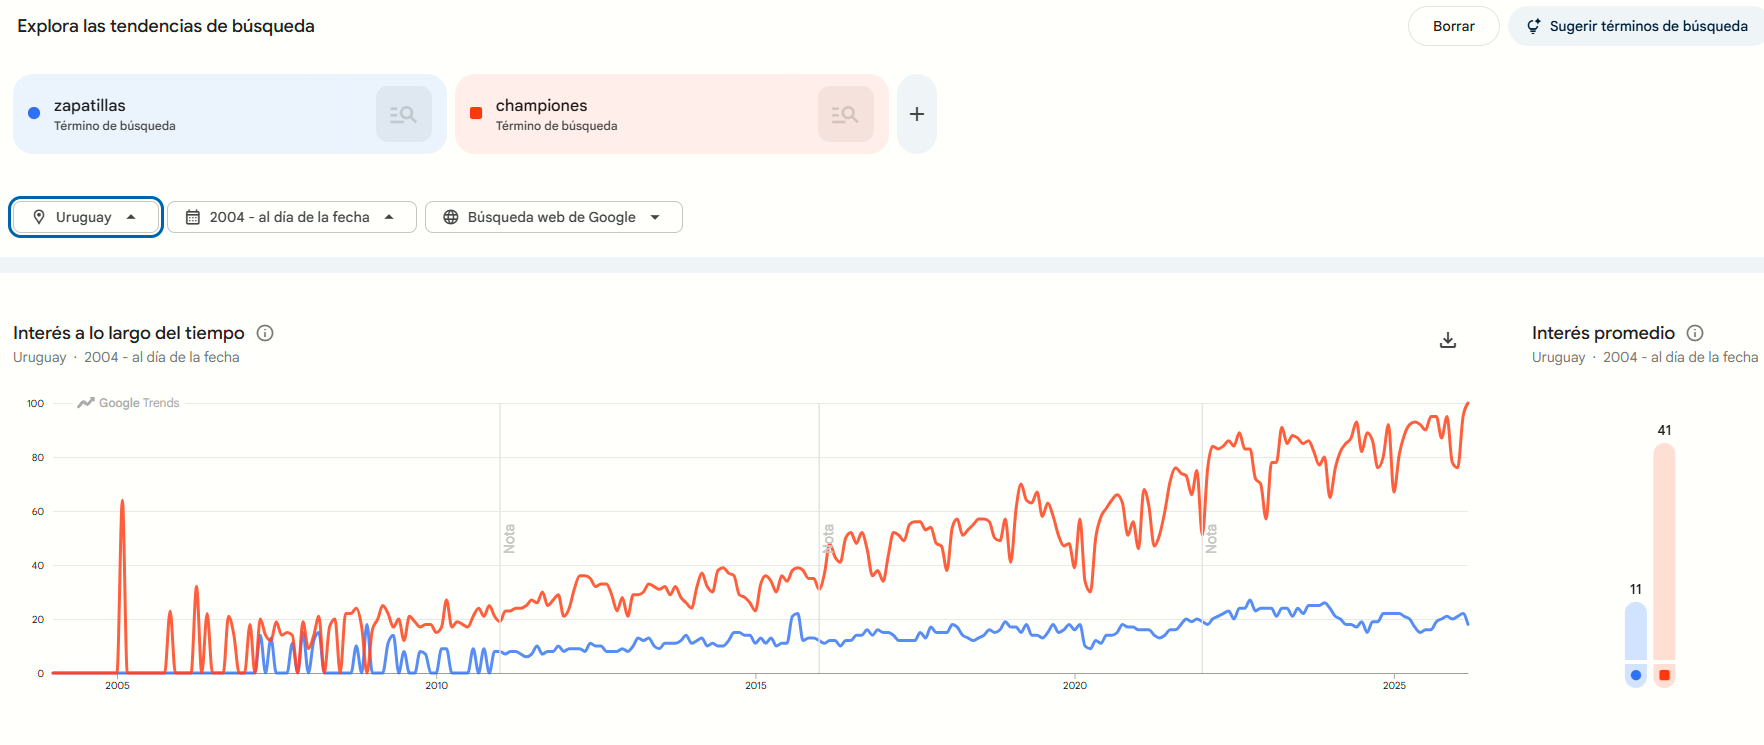This screenshot has width=1764, height=745.
Task: Open the 2004 - al día de la fecha date dropdown
Action: coord(291,216)
